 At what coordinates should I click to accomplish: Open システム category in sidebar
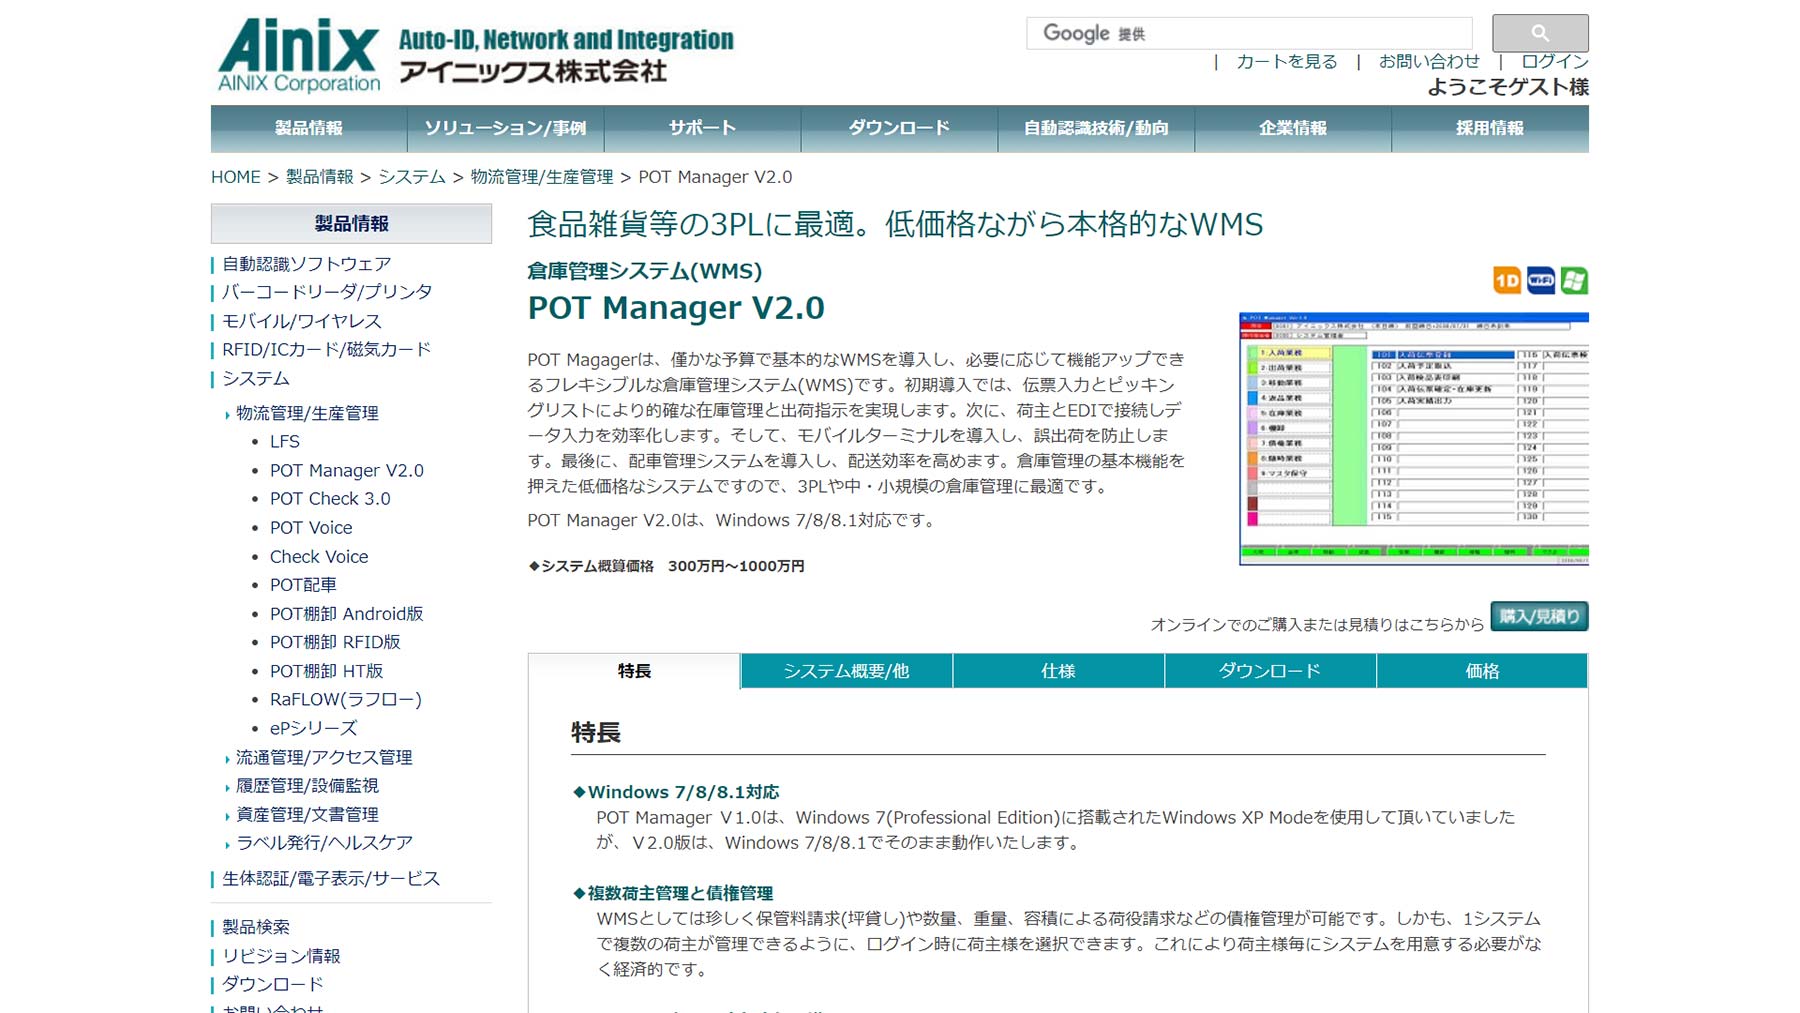256,379
